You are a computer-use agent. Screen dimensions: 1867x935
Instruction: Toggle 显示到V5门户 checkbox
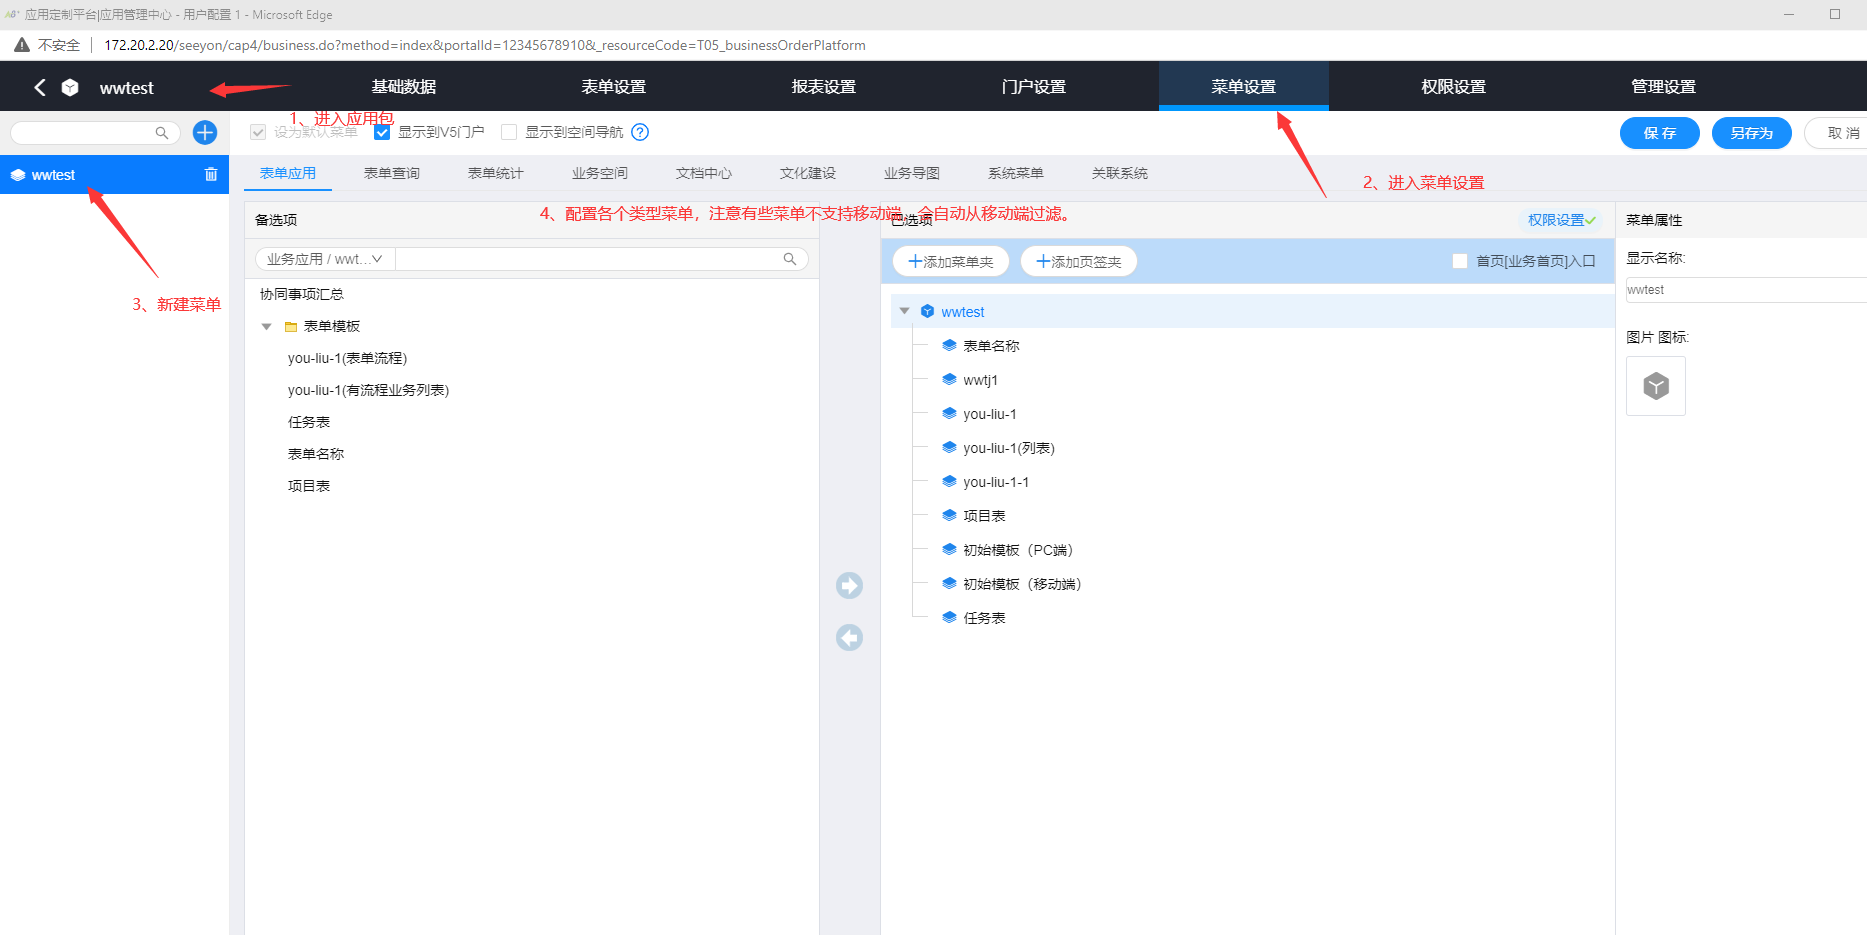point(382,132)
